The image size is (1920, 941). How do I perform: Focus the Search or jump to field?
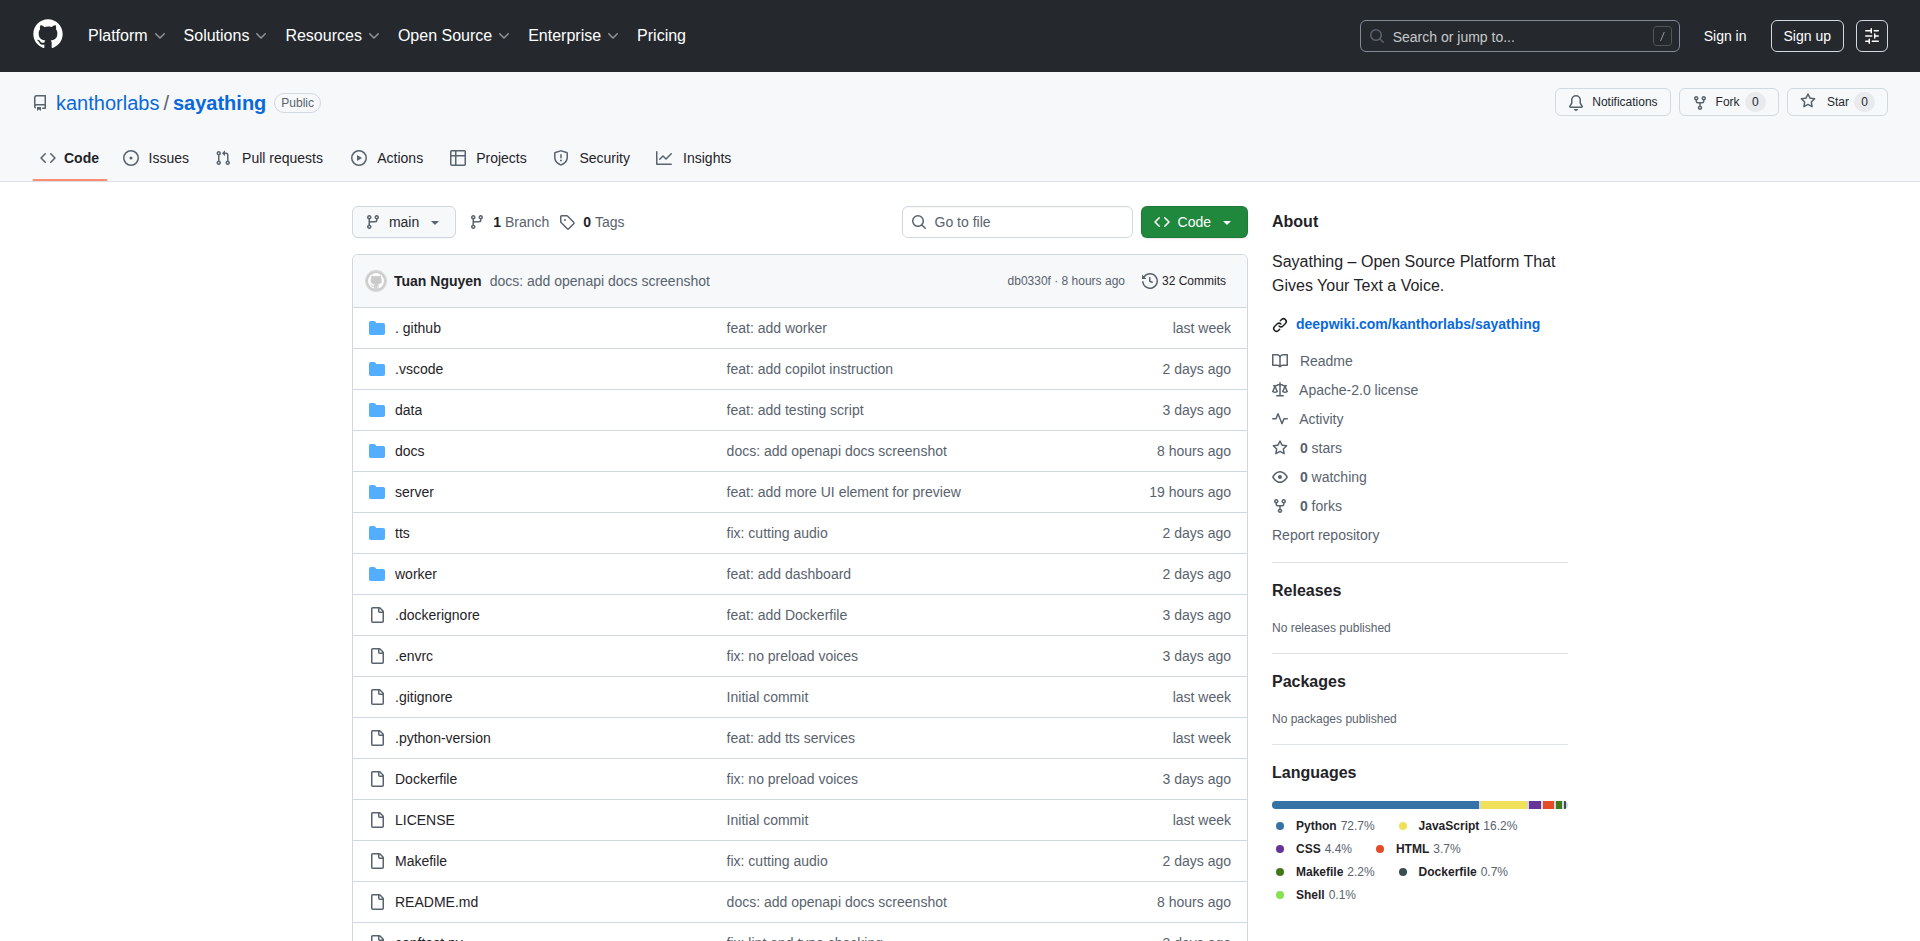click(x=1519, y=36)
